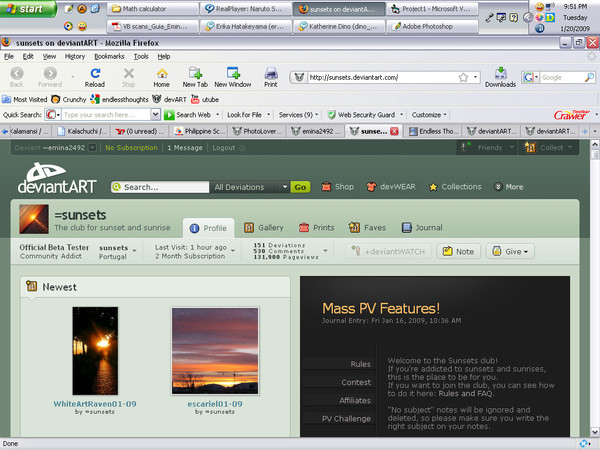Switch to the Faves tab
Image resolution: width=600 pixels, height=450 pixels.
367,228
